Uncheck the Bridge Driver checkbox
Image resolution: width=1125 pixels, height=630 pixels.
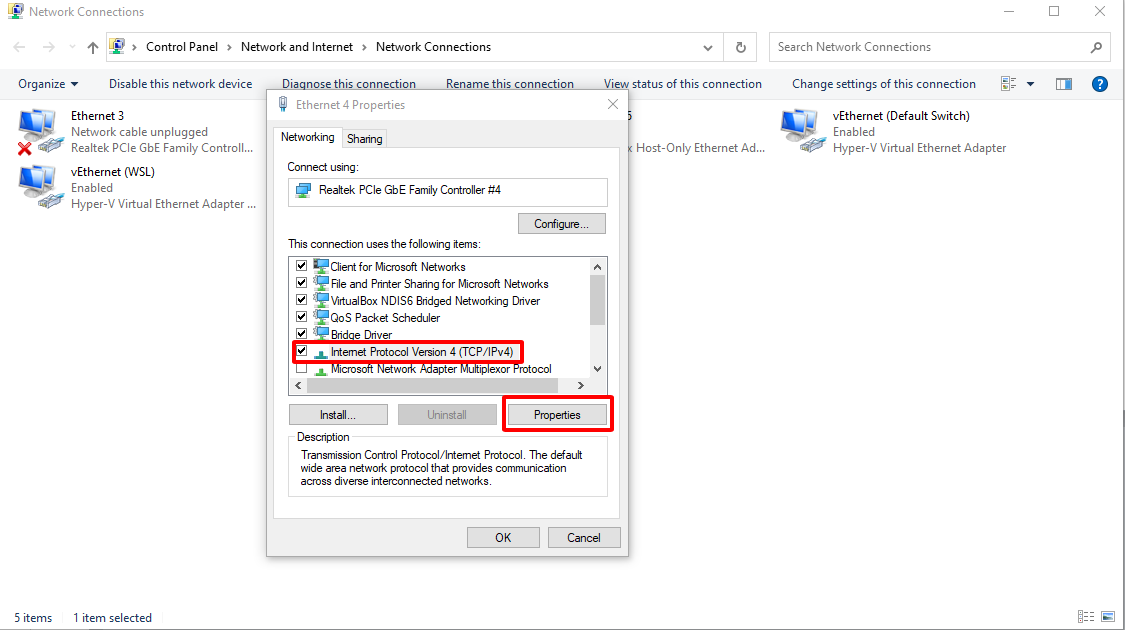(x=301, y=334)
